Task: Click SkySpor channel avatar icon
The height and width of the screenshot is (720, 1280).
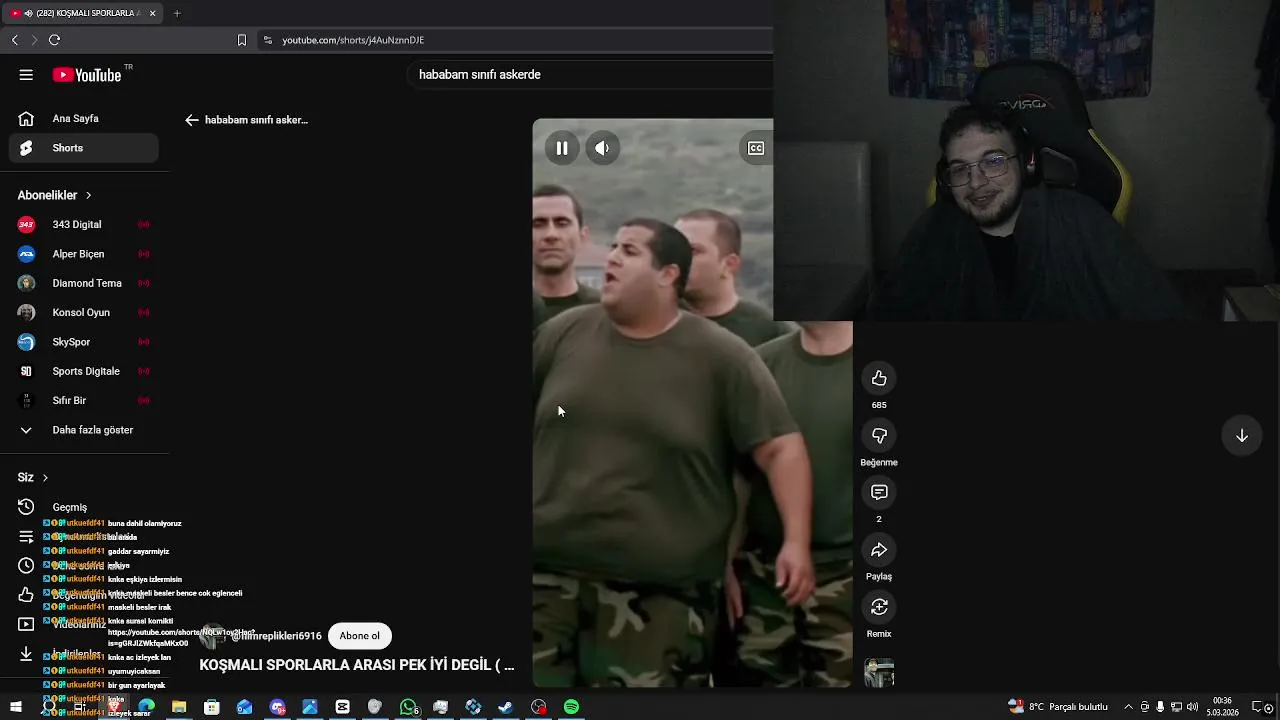Action: click(27, 342)
